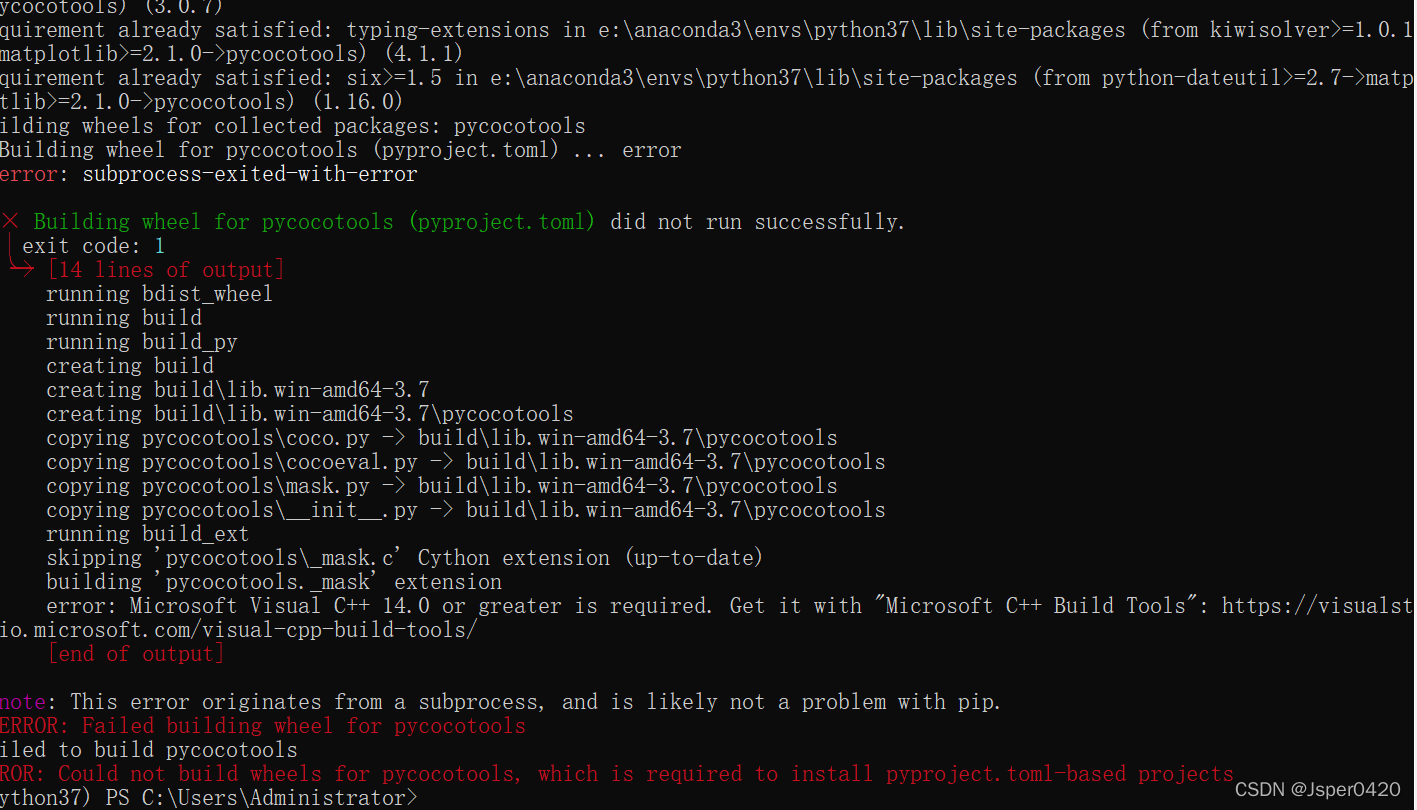
Task: Click the 'running bdist_wheel' line
Action: click(159, 294)
